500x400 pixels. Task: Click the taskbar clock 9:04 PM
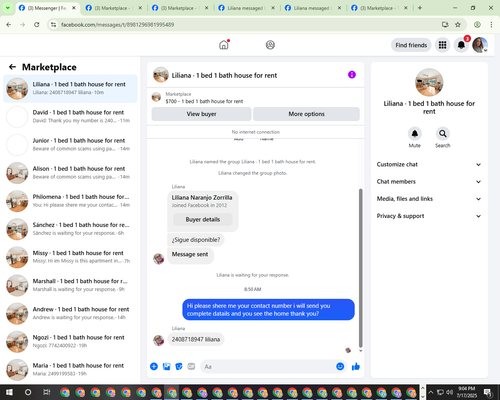click(466, 392)
